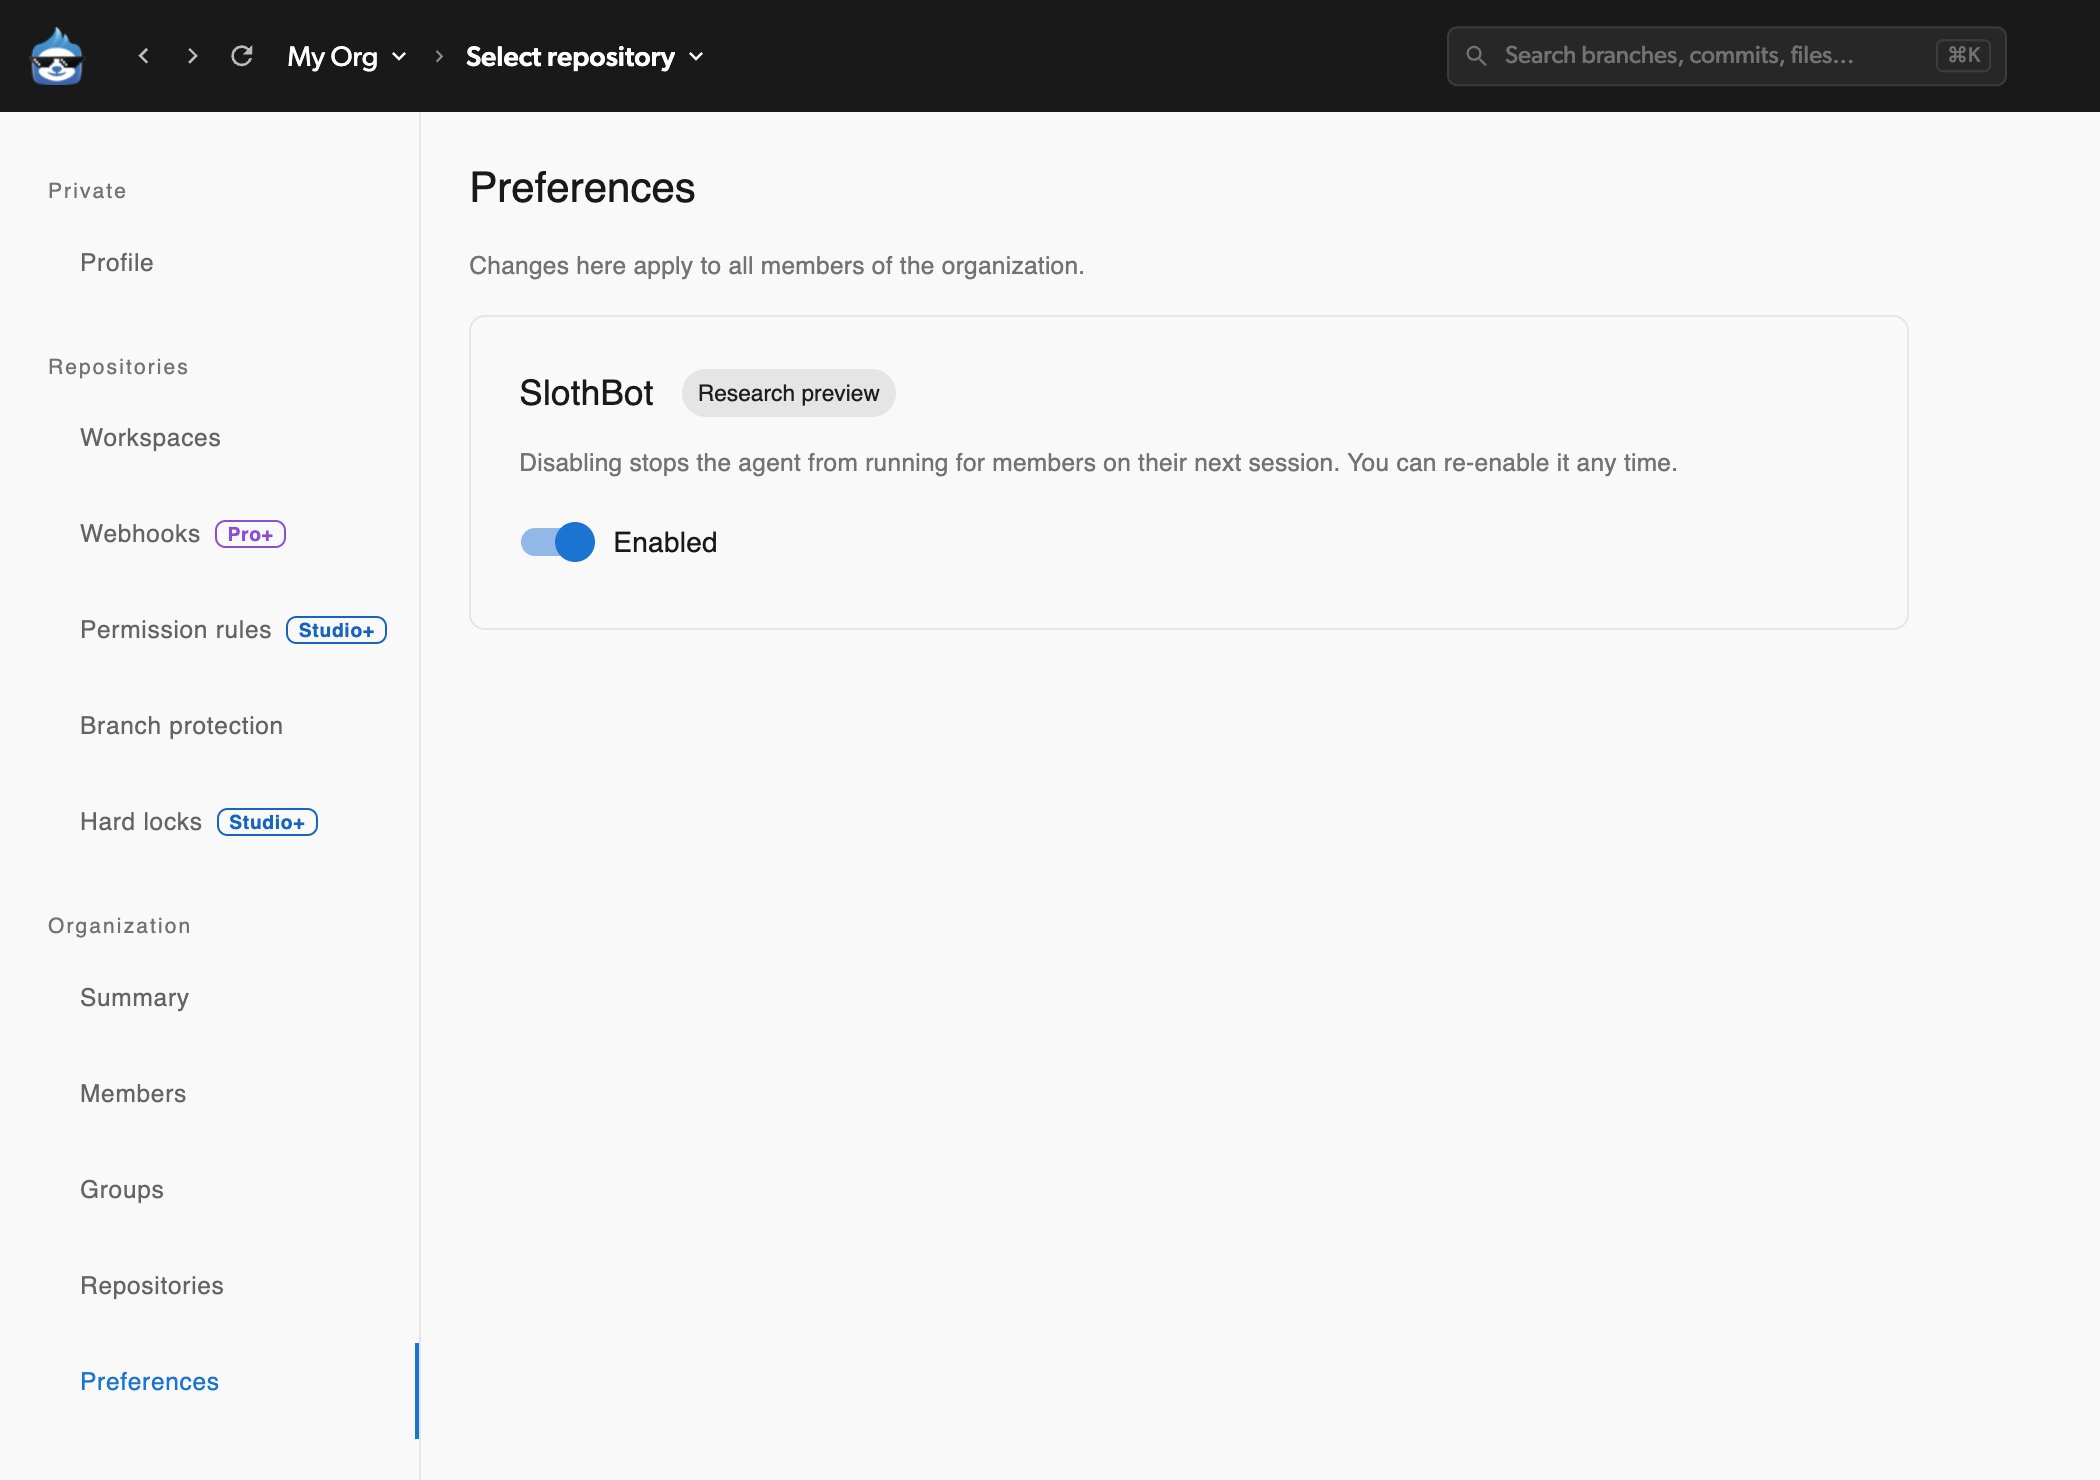Screen dimensions: 2100x1480
Task: Click the Studio+ badge beside Hard locks
Action: click(267, 822)
